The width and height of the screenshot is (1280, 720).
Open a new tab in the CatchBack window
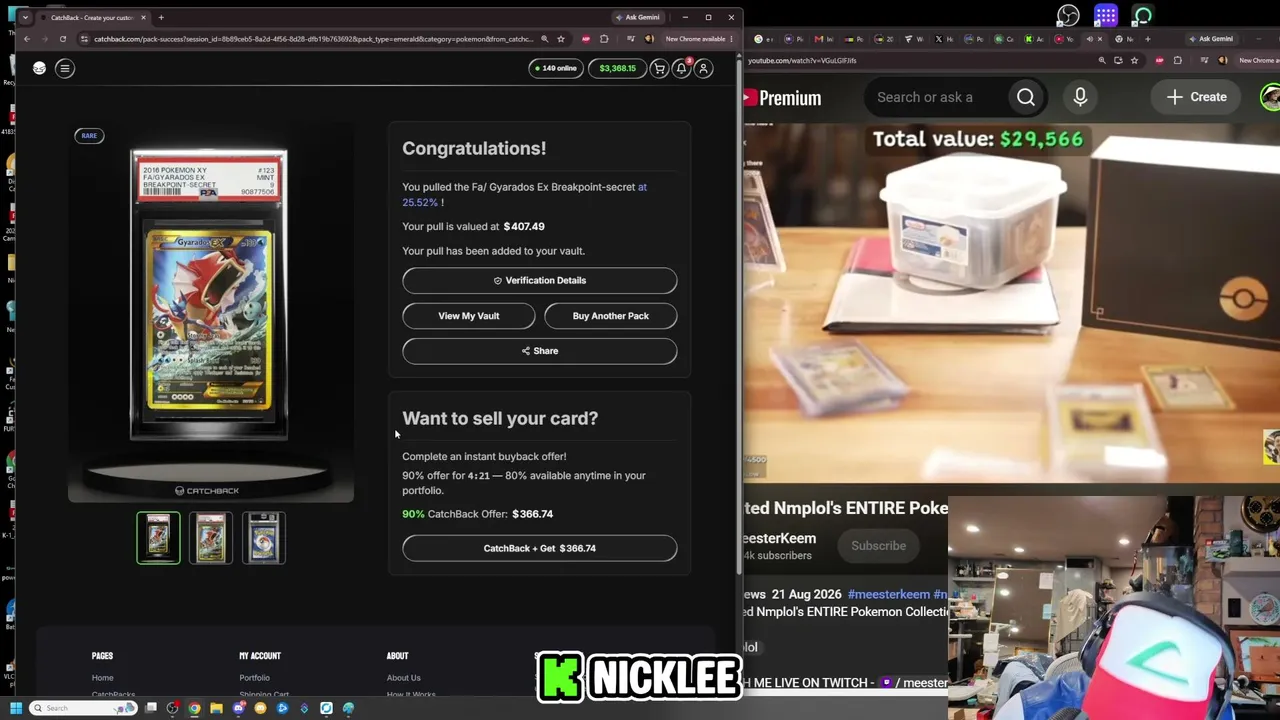(161, 17)
